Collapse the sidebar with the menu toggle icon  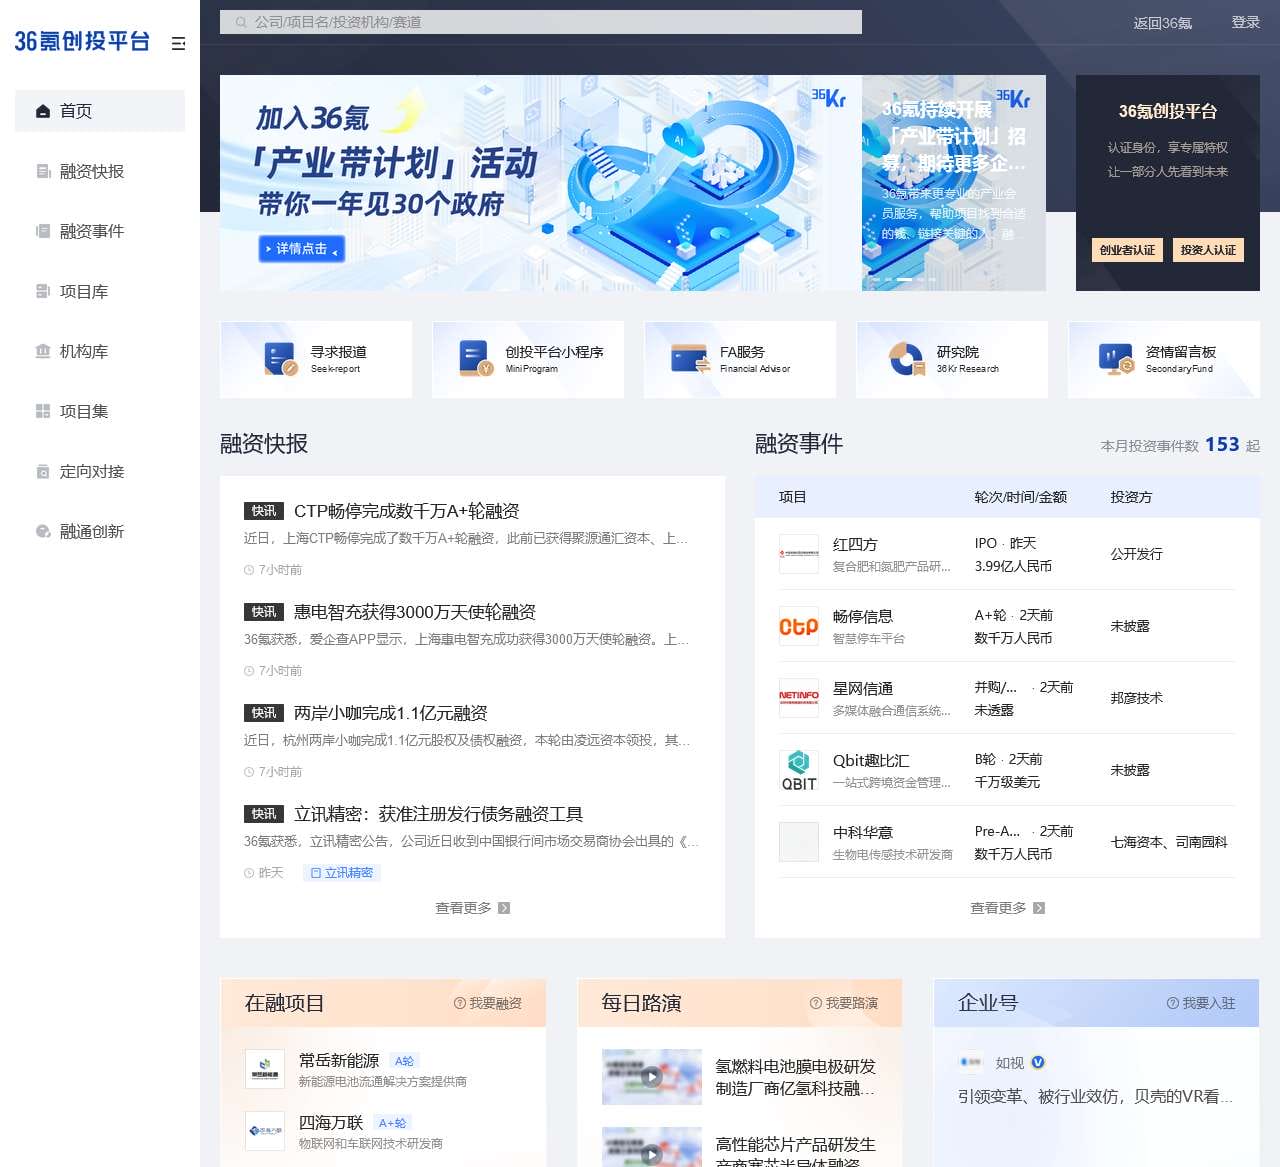tap(178, 43)
